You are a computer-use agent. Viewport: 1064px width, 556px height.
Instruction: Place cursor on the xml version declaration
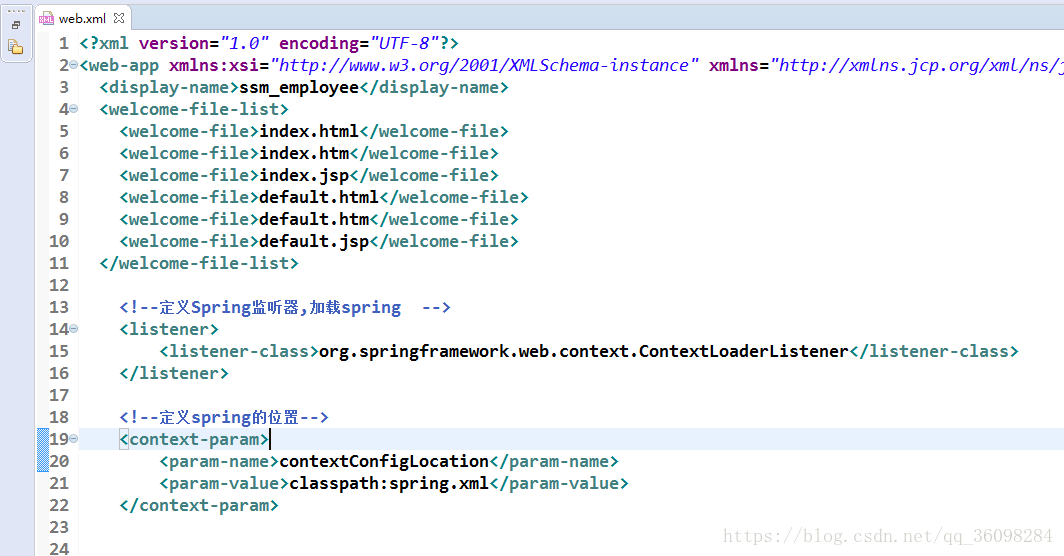point(269,43)
